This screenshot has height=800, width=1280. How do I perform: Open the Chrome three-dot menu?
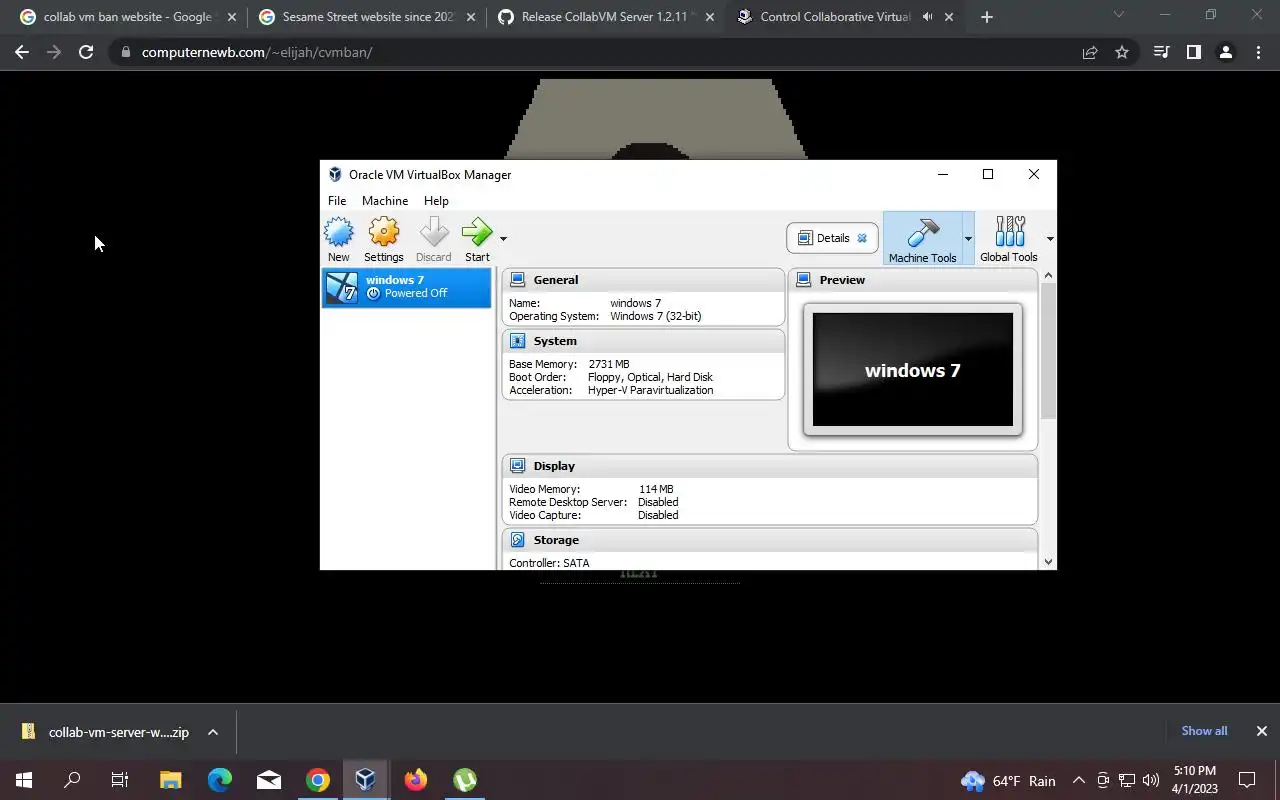(1258, 53)
